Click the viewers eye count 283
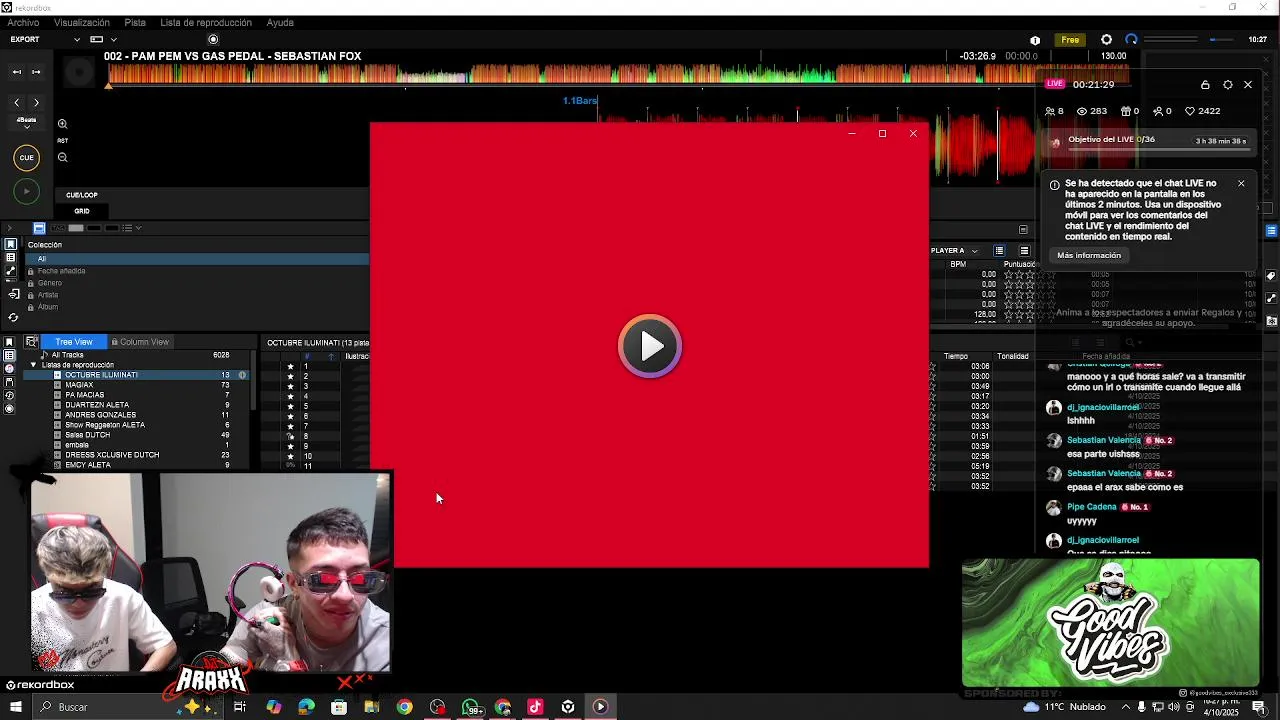1280x720 pixels. [1091, 111]
